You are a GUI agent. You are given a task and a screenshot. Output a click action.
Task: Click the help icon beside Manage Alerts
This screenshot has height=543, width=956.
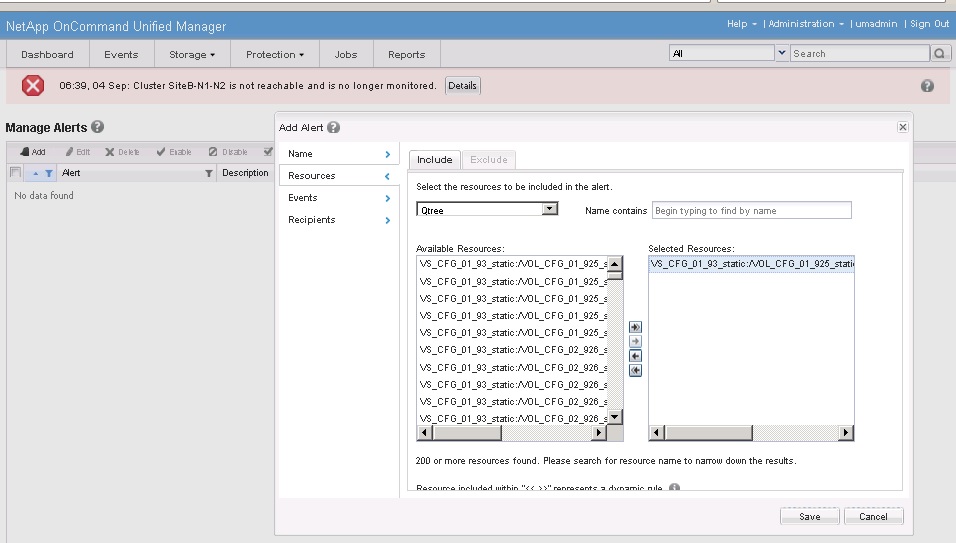click(x=98, y=127)
